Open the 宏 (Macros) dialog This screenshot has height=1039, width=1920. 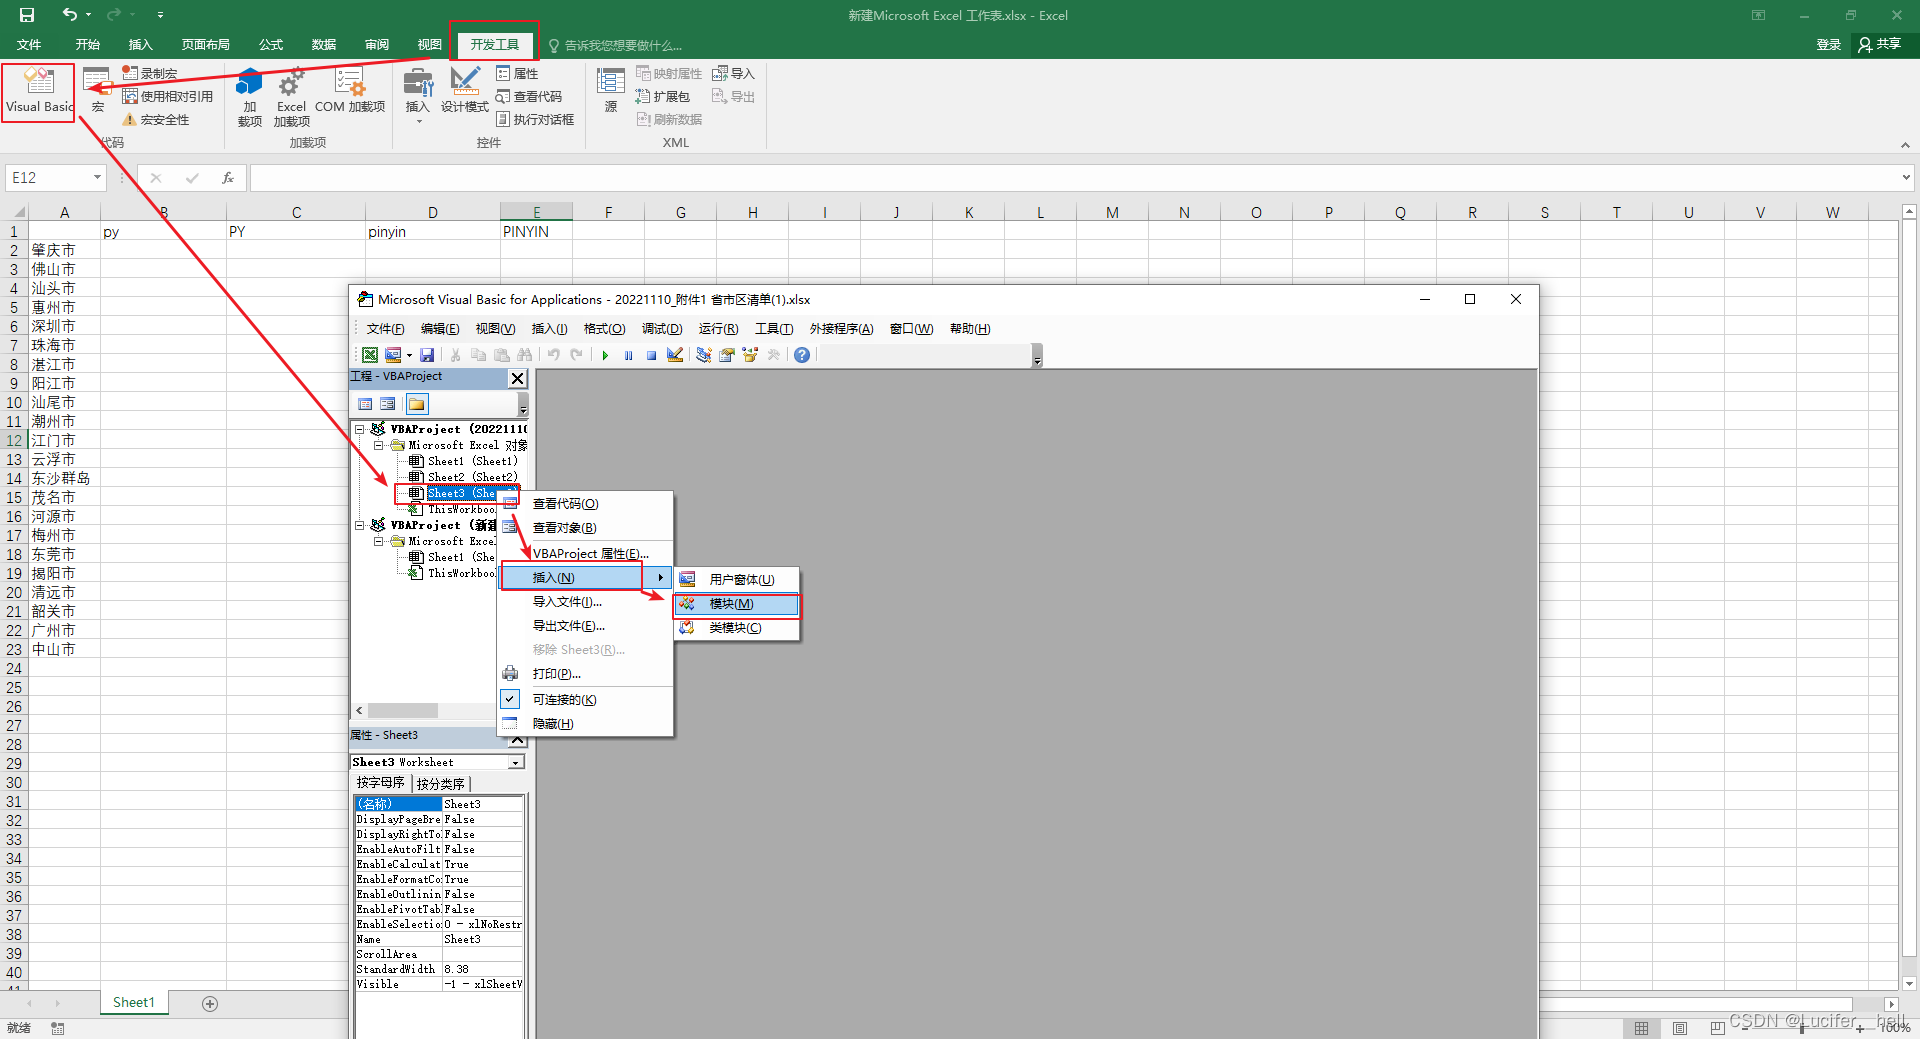[x=97, y=92]
